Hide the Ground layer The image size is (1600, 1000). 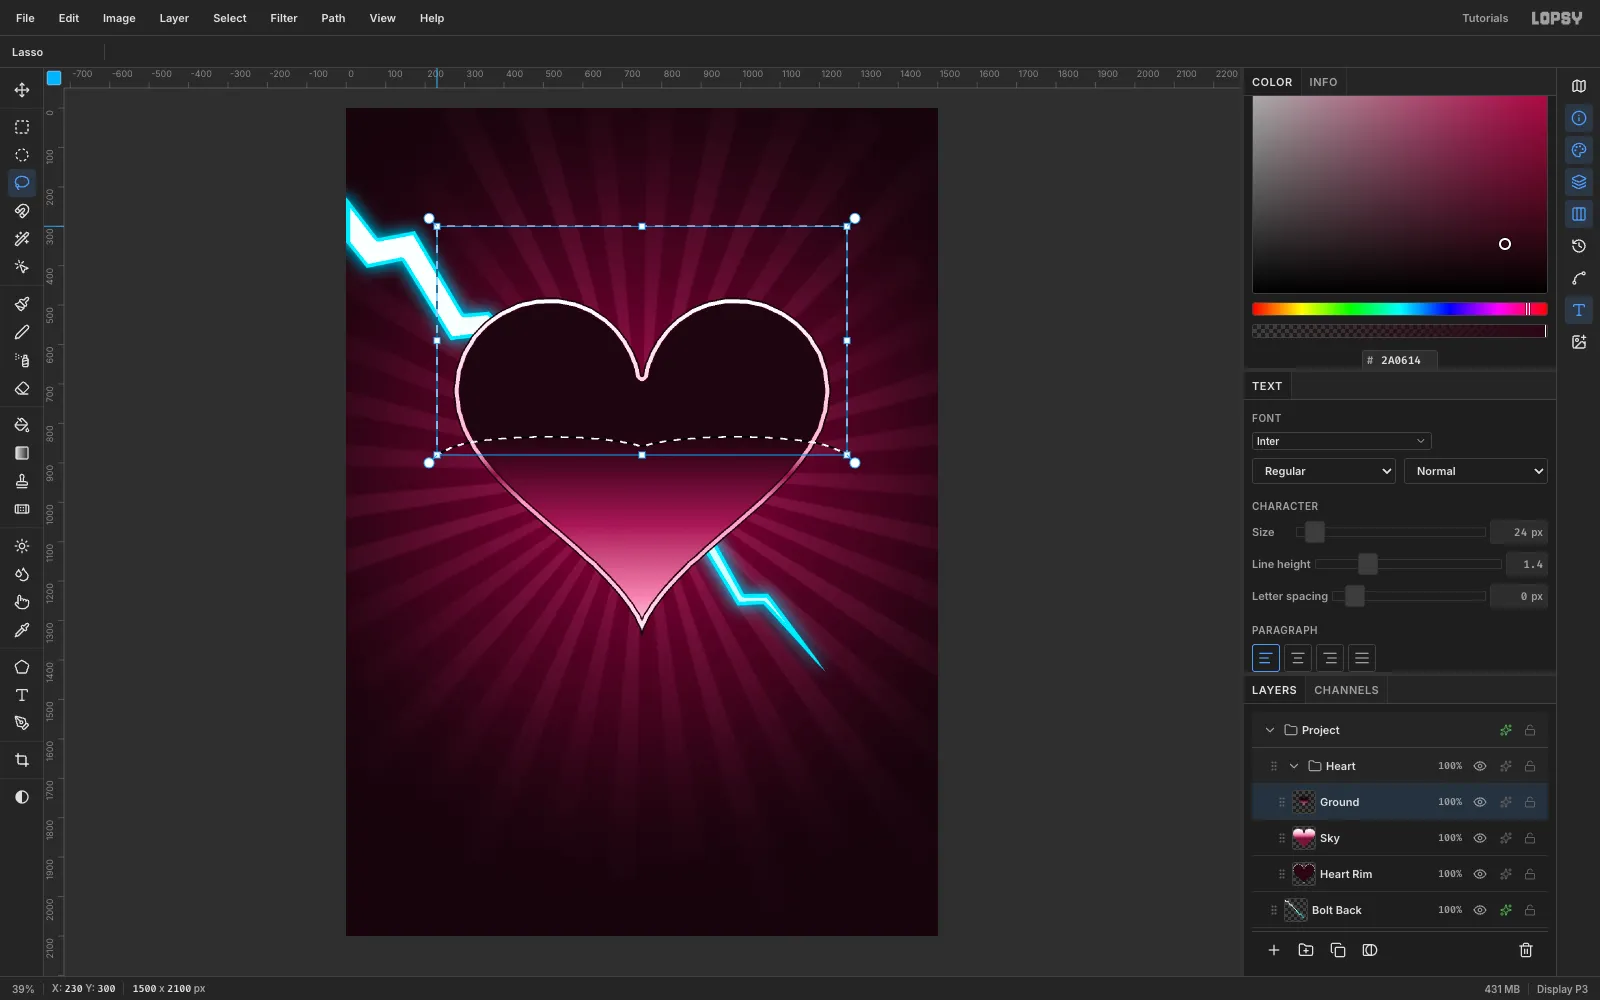[1480, 802]
